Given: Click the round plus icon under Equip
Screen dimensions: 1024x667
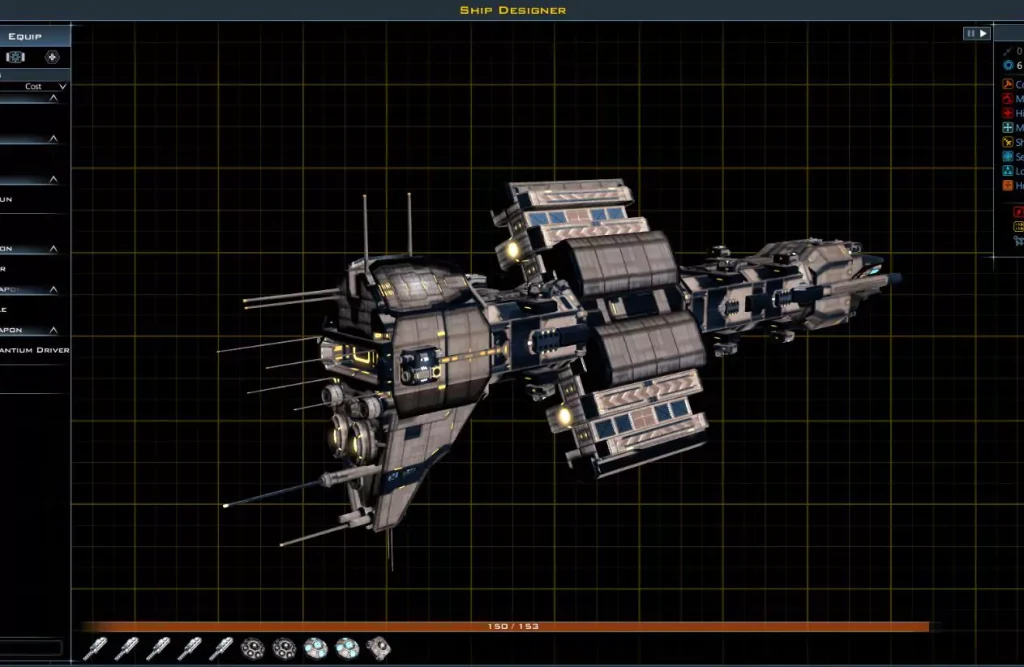Looking at the screenshot, I should [x=52, y=57].
